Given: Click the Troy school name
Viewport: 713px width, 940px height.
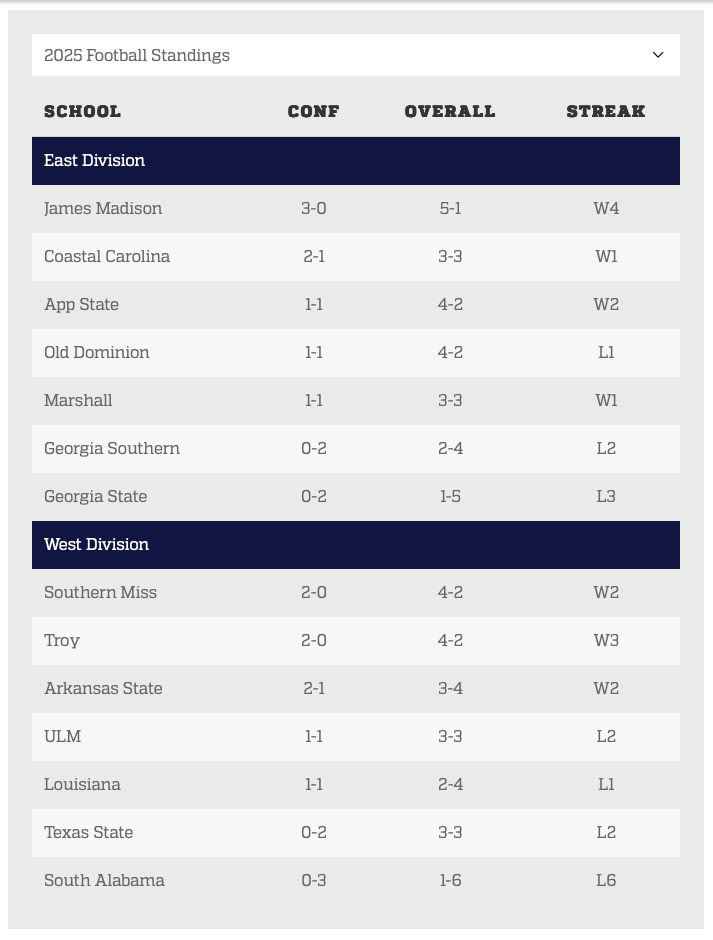Looking at the screenshot, I should [62, 640].
